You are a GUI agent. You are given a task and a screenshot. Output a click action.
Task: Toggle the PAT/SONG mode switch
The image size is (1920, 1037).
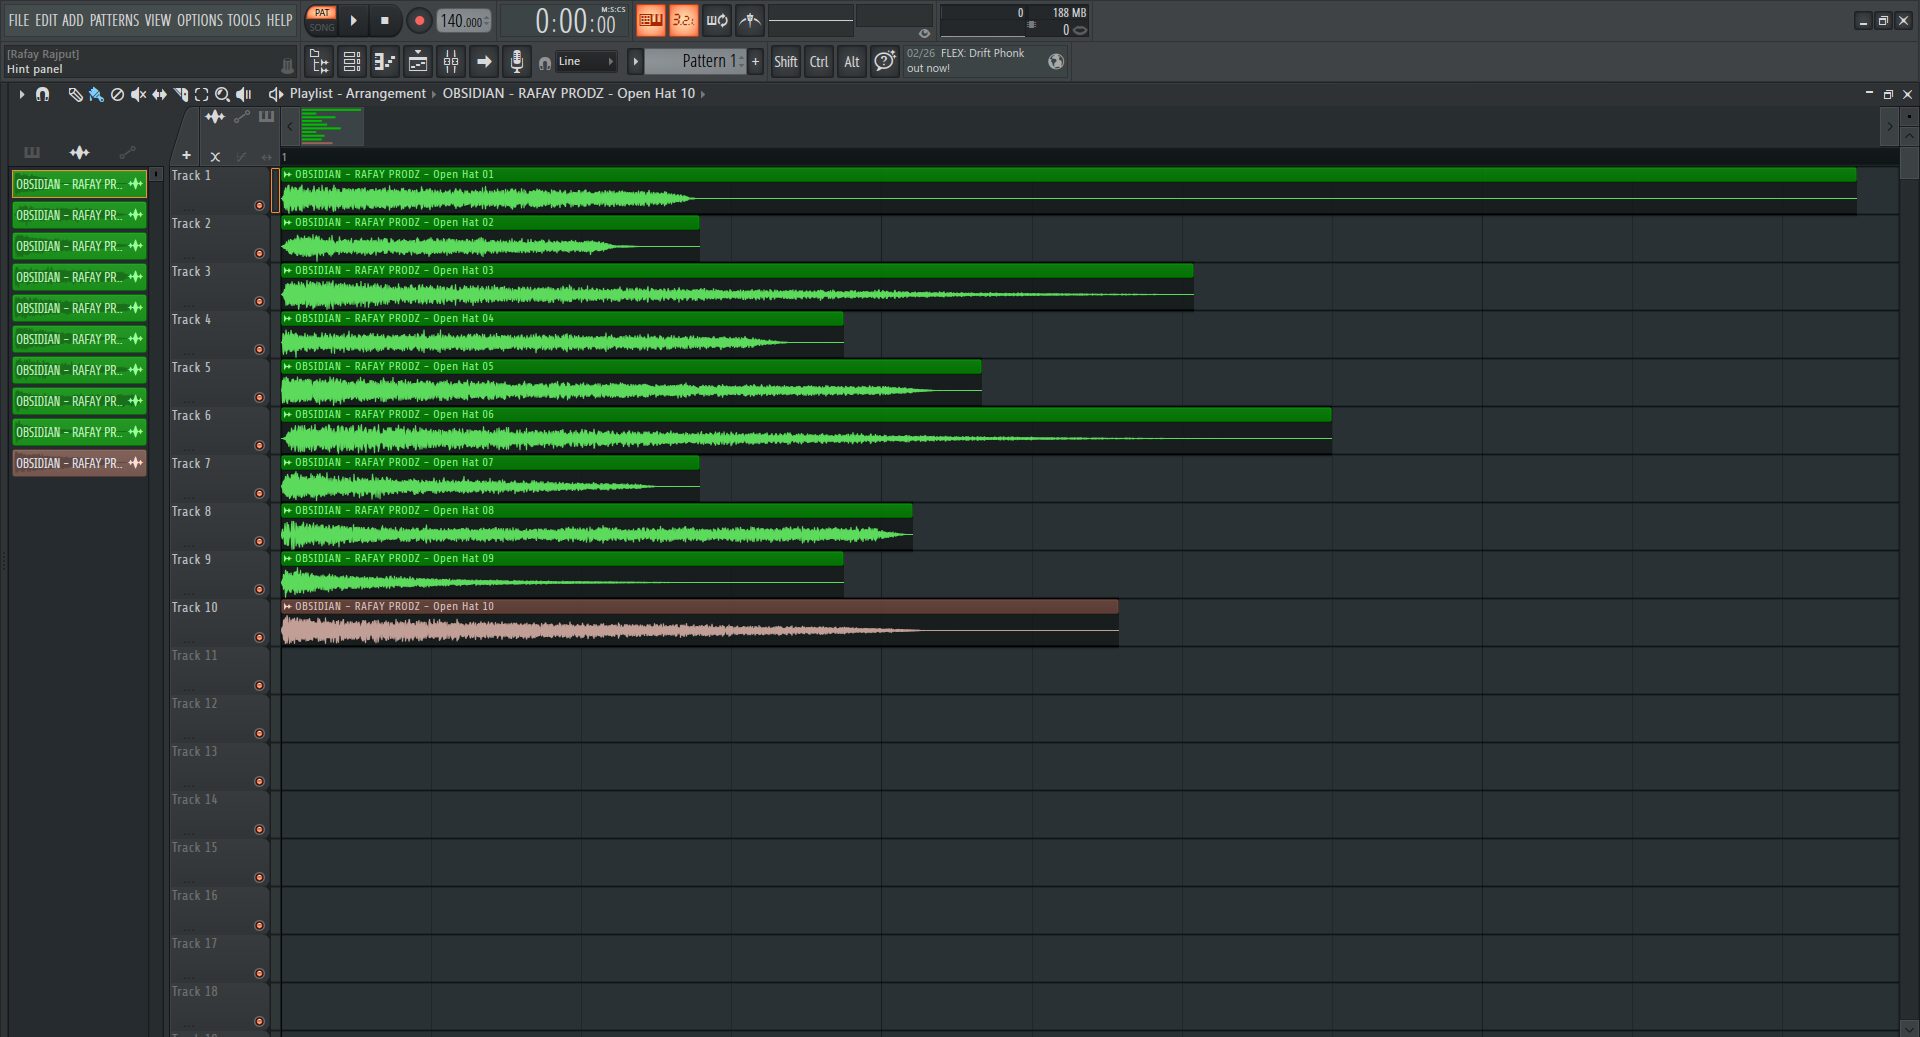[x=322, y=20]
